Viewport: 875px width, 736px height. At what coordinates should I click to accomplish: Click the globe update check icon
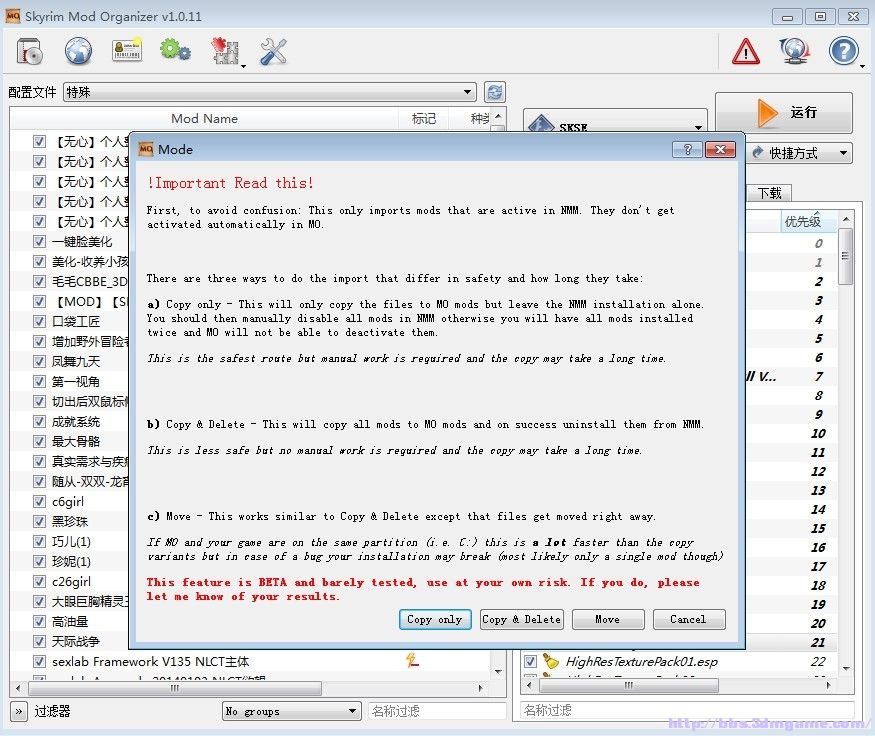coord(795,51)
